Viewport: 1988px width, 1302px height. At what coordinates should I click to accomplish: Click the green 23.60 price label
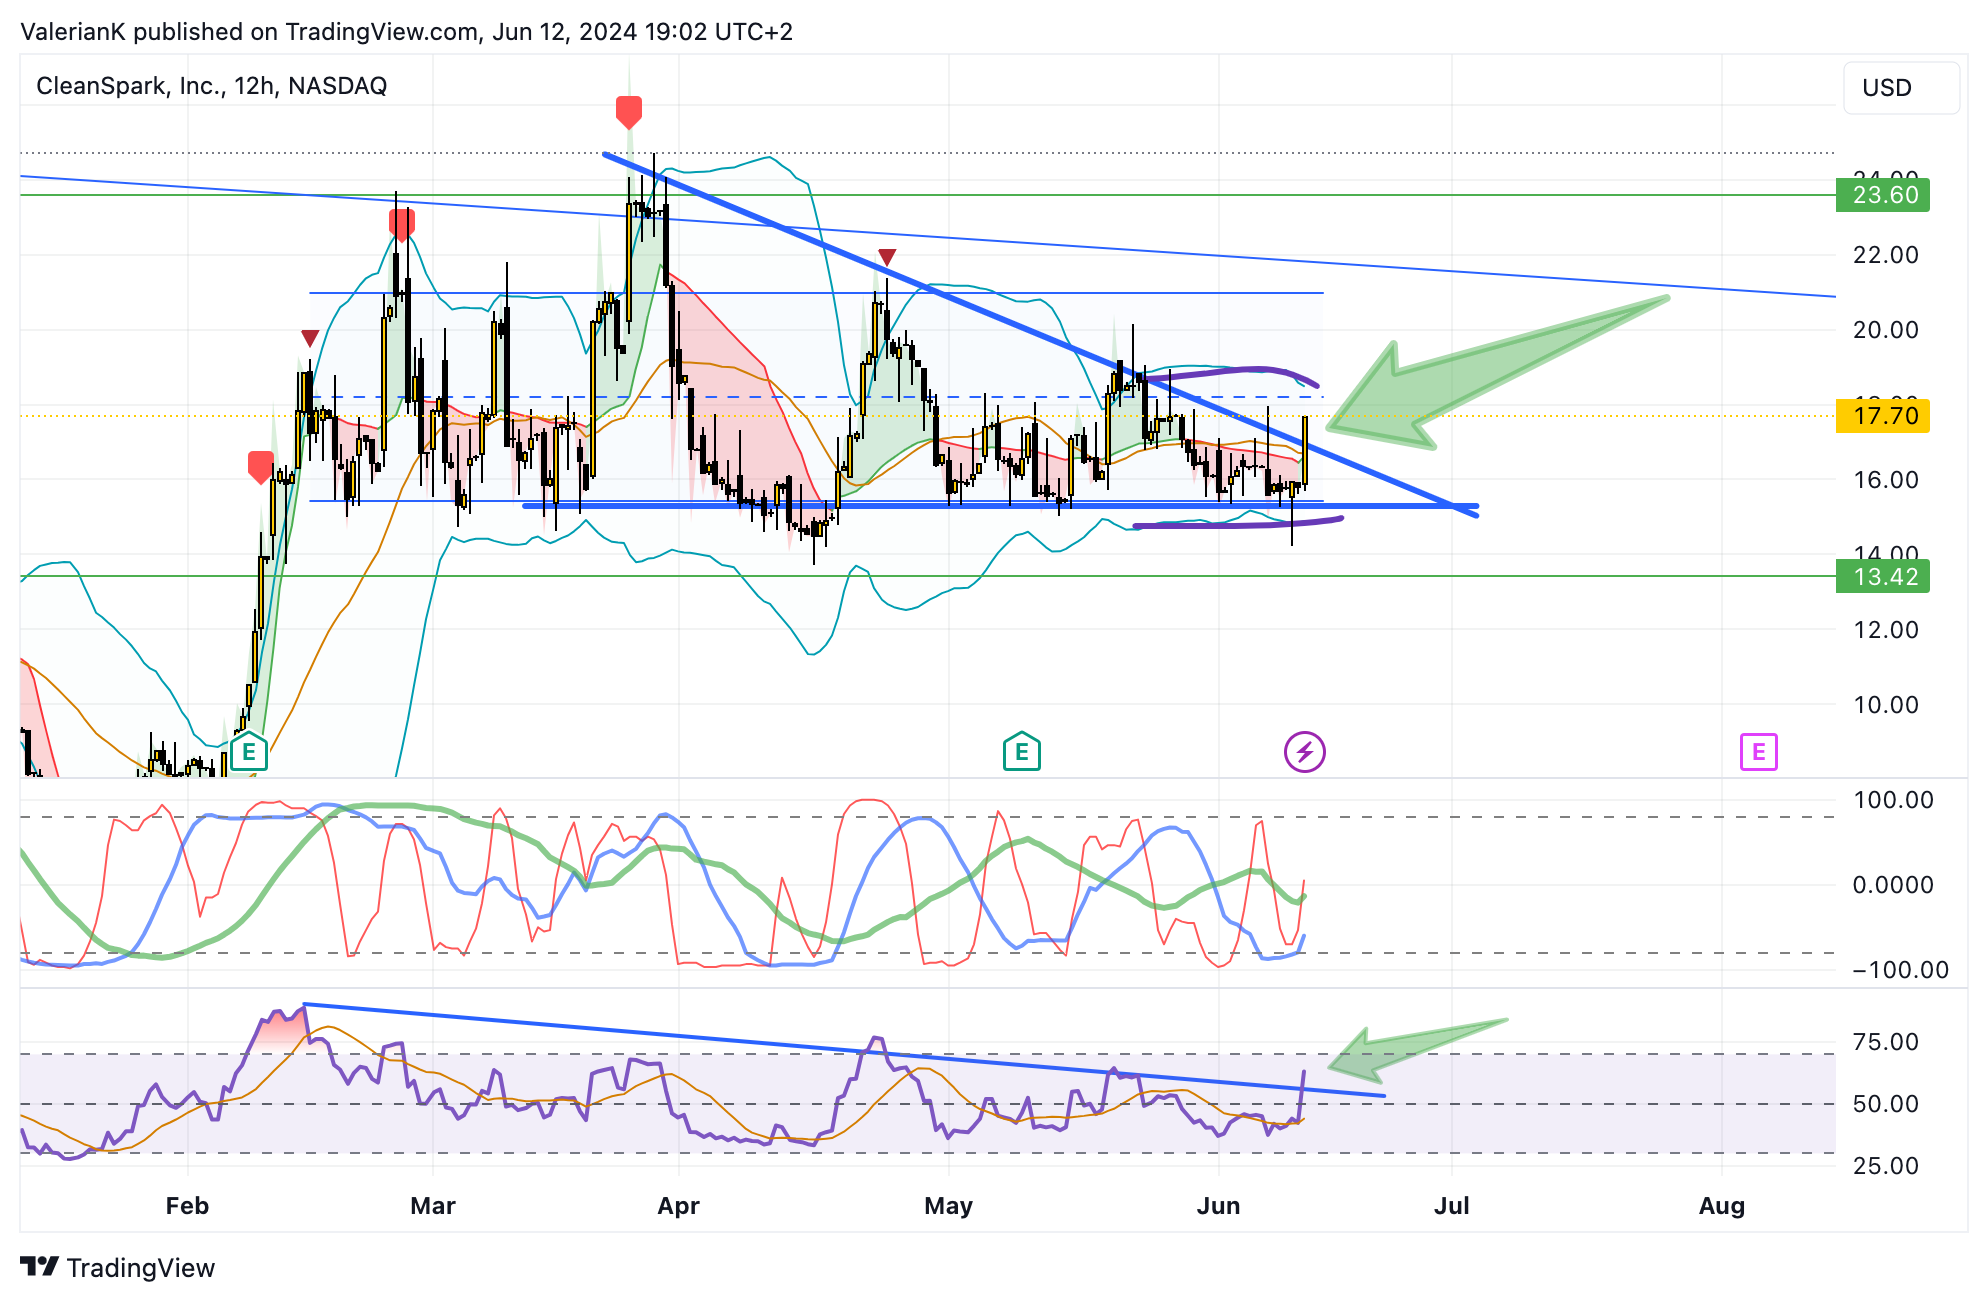1882,195
